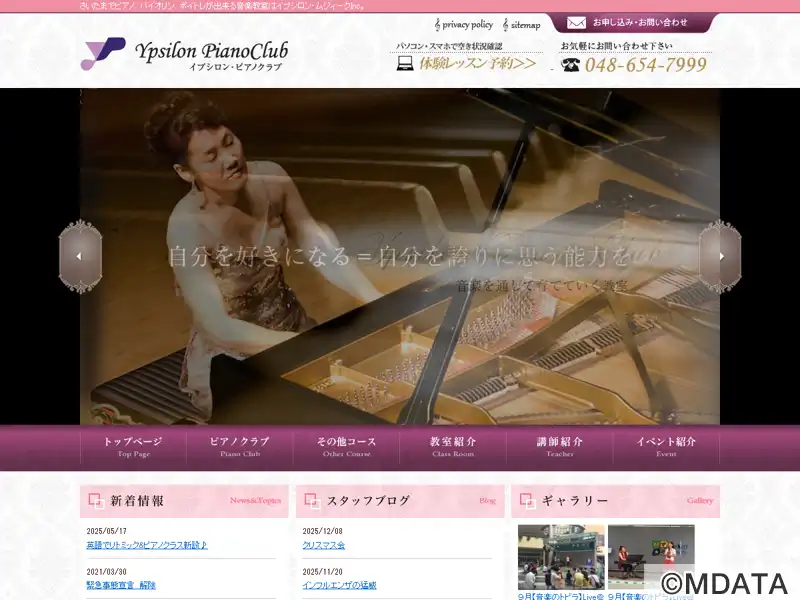The height and width of the screenshot is (600, 800).
Task: Open the トップページ navigation item
Action: (x=133, y=446)
